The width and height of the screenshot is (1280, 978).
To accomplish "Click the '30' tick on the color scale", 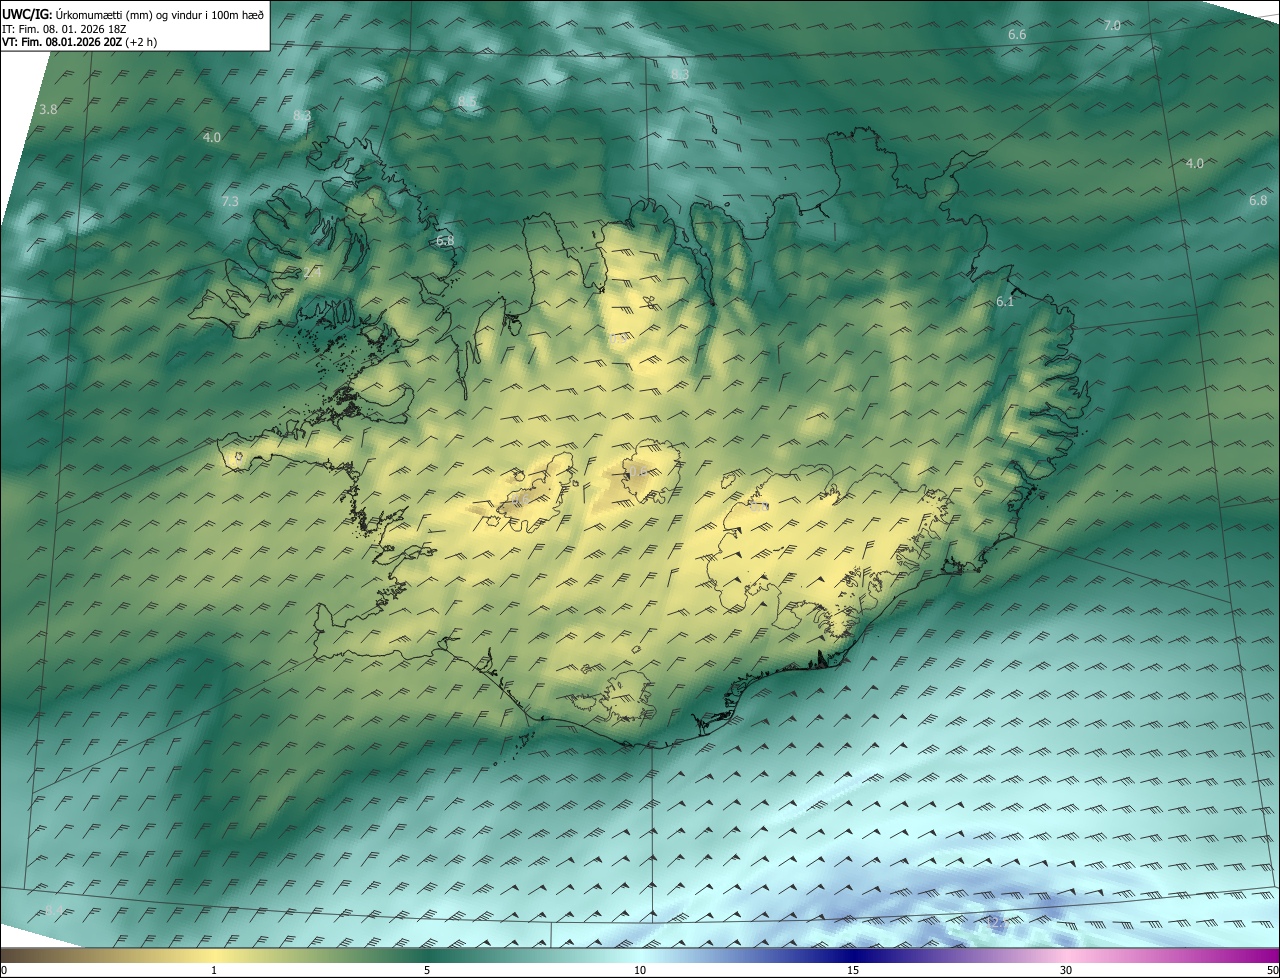I will 1066,970.
